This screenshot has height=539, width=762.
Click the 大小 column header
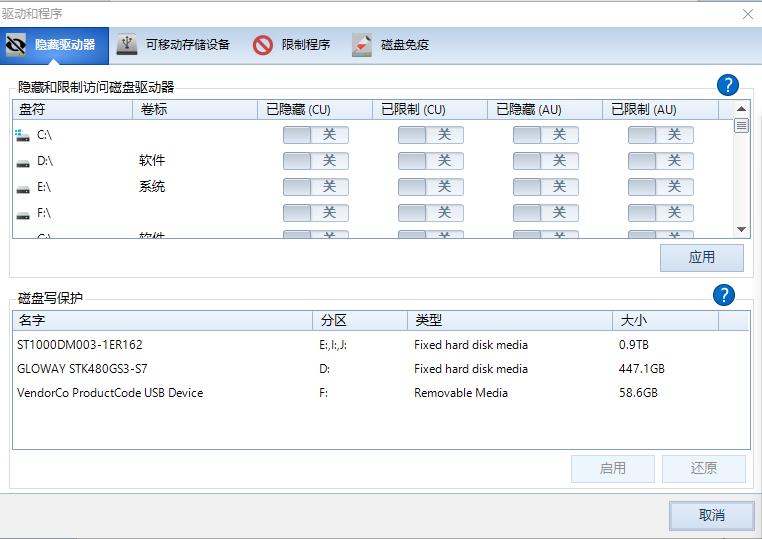666,321
